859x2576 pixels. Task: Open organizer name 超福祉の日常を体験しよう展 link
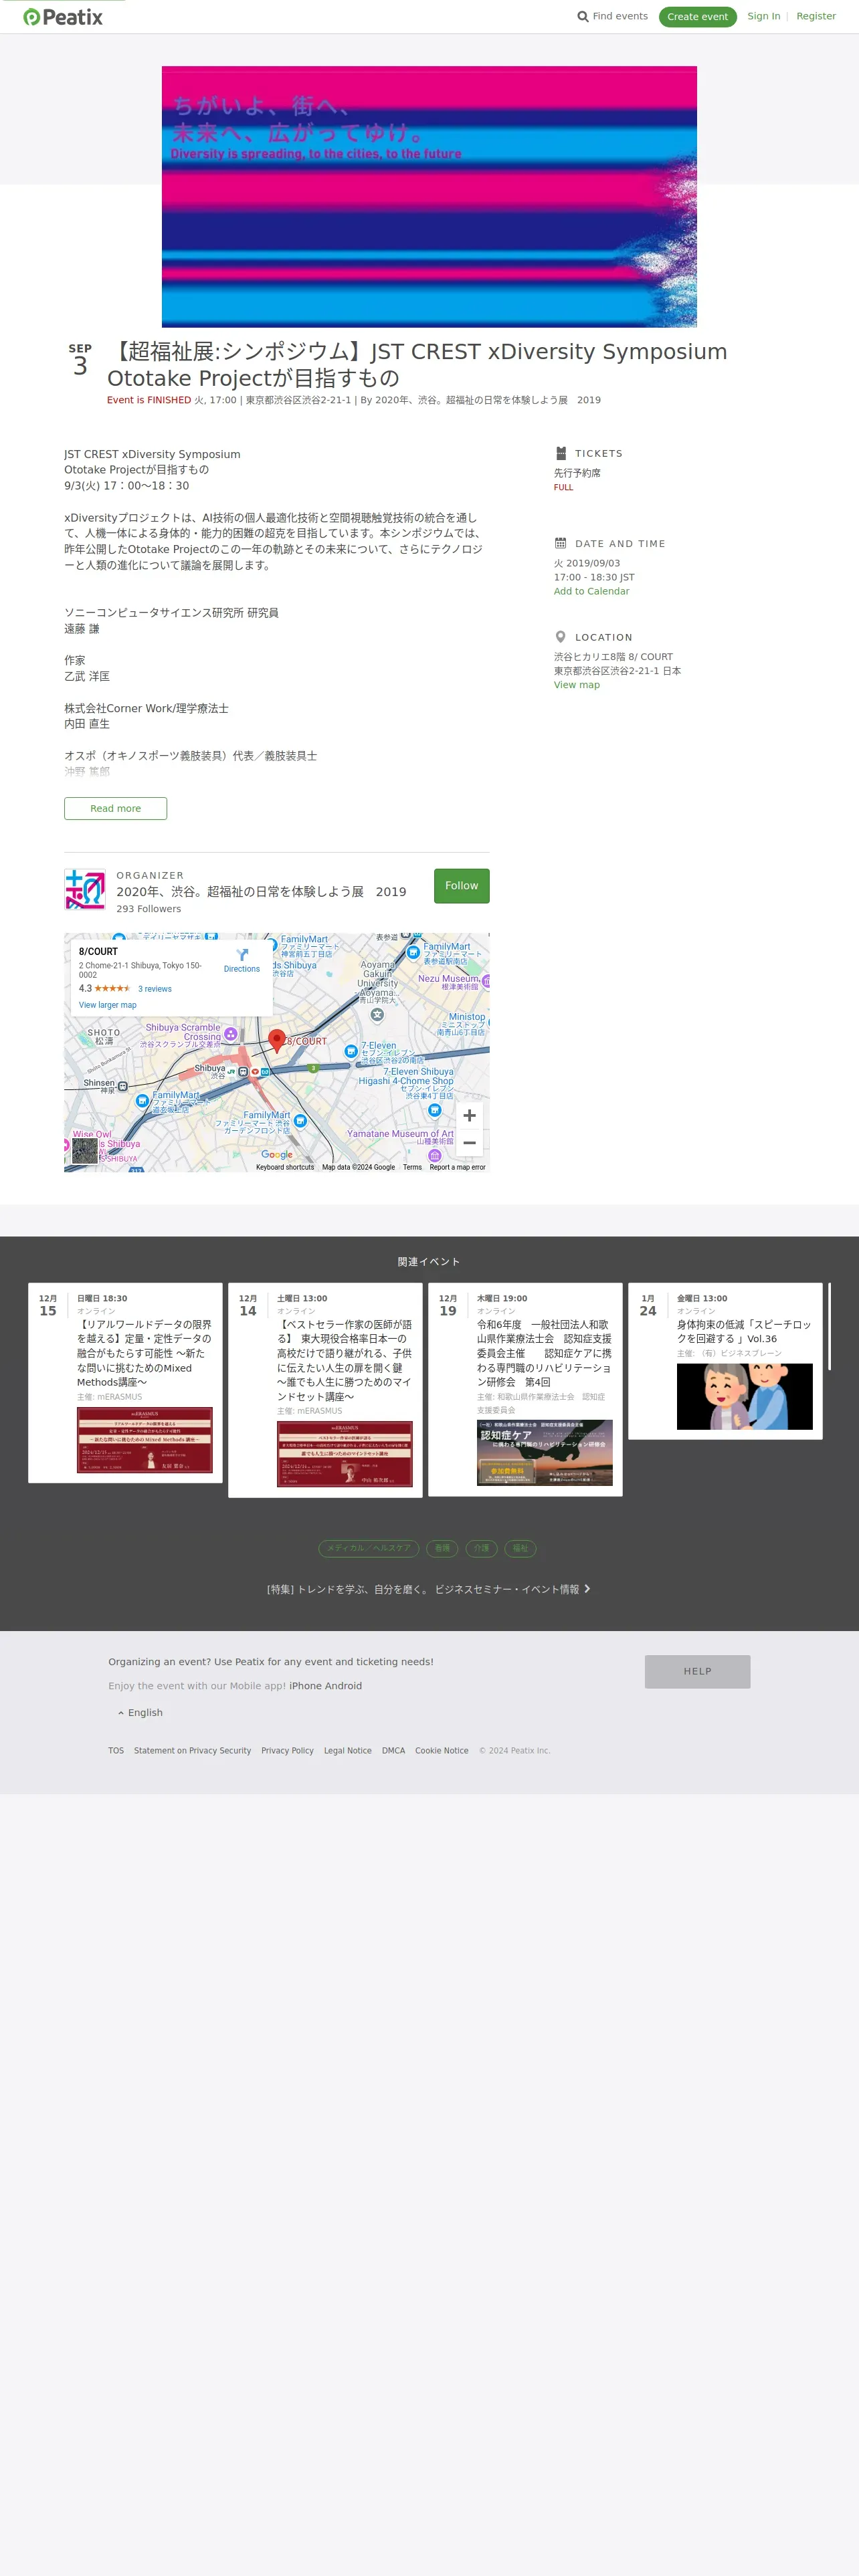pyautogui.click(x=261, y=892)
